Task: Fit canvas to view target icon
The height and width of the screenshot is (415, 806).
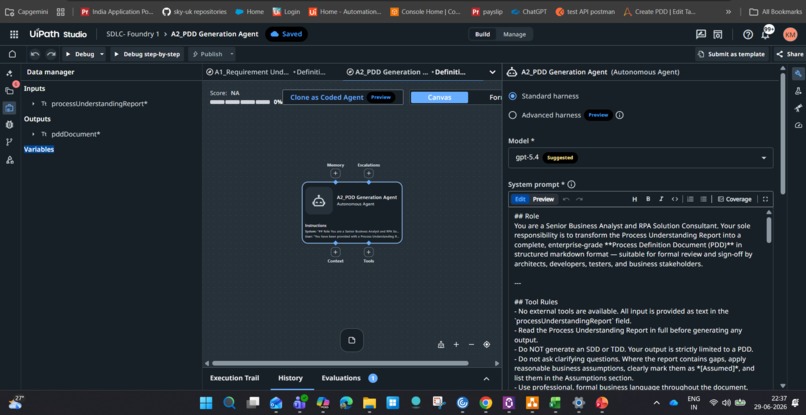Action: [x=486, y=345]
